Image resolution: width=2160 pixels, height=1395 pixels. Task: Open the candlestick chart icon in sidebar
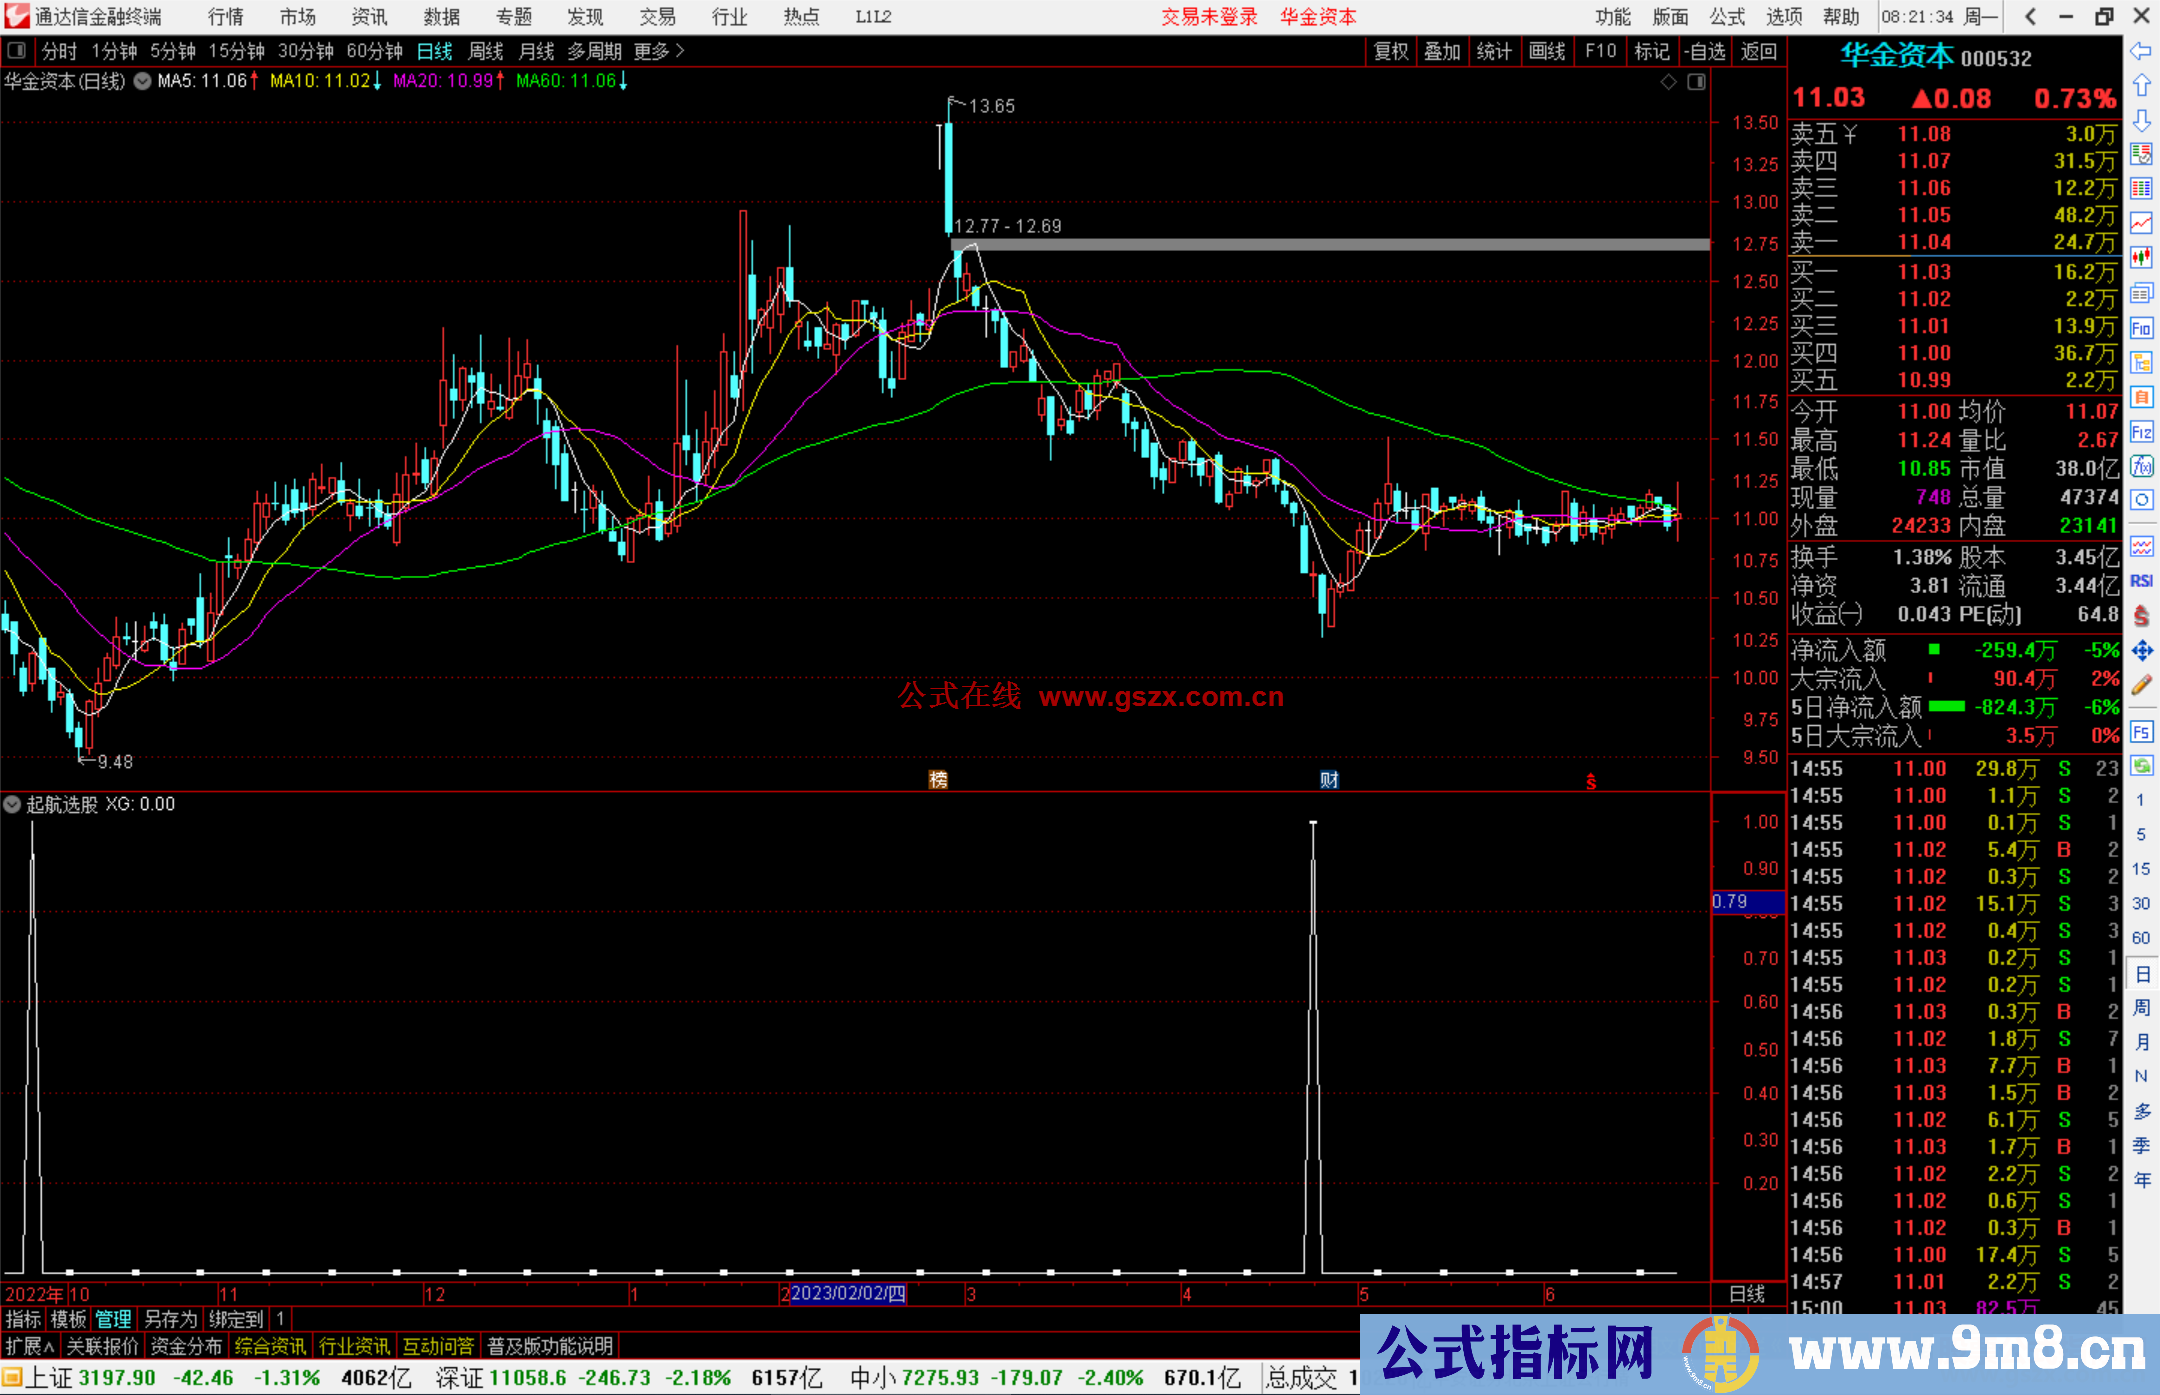tap(2141, 258)
